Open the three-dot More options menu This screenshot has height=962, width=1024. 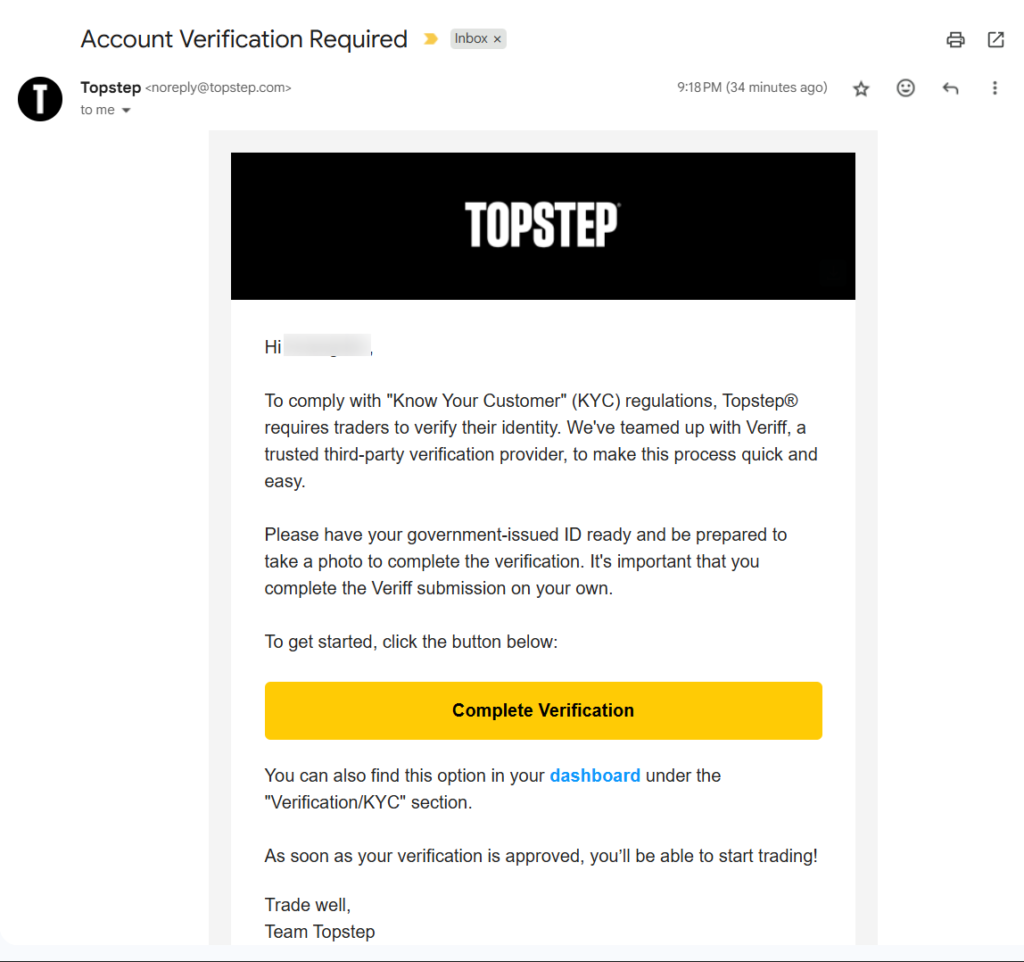coord(994,88)
